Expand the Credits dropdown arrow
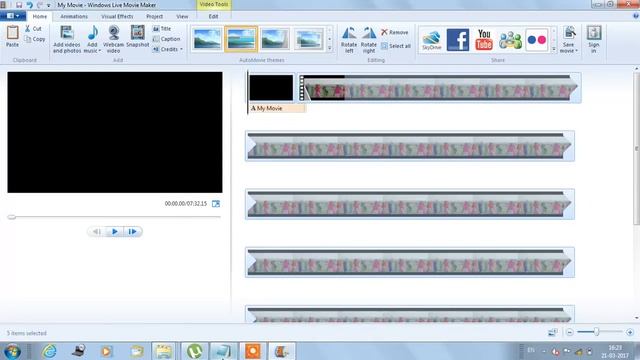640x360 pixels. pyautogui.click(x=181, y=49)
